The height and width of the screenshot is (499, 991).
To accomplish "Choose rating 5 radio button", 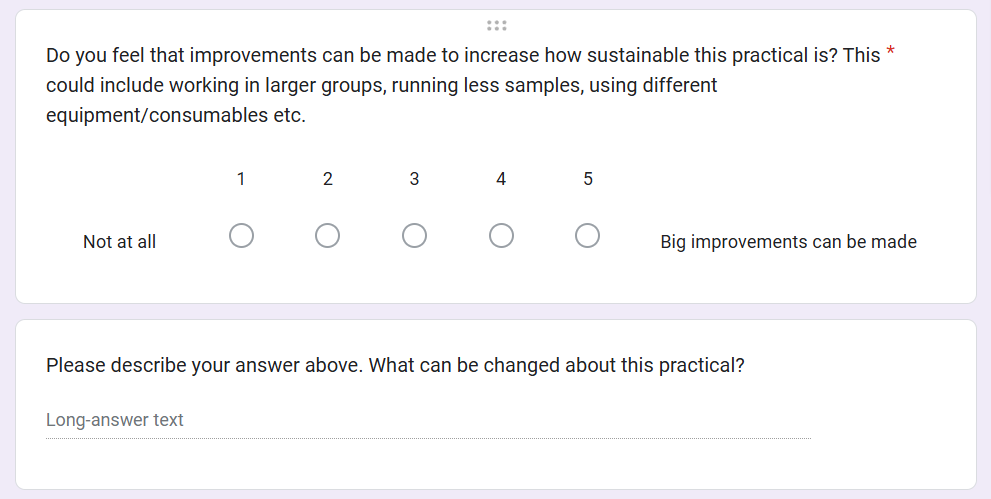I will click(587, 236).
